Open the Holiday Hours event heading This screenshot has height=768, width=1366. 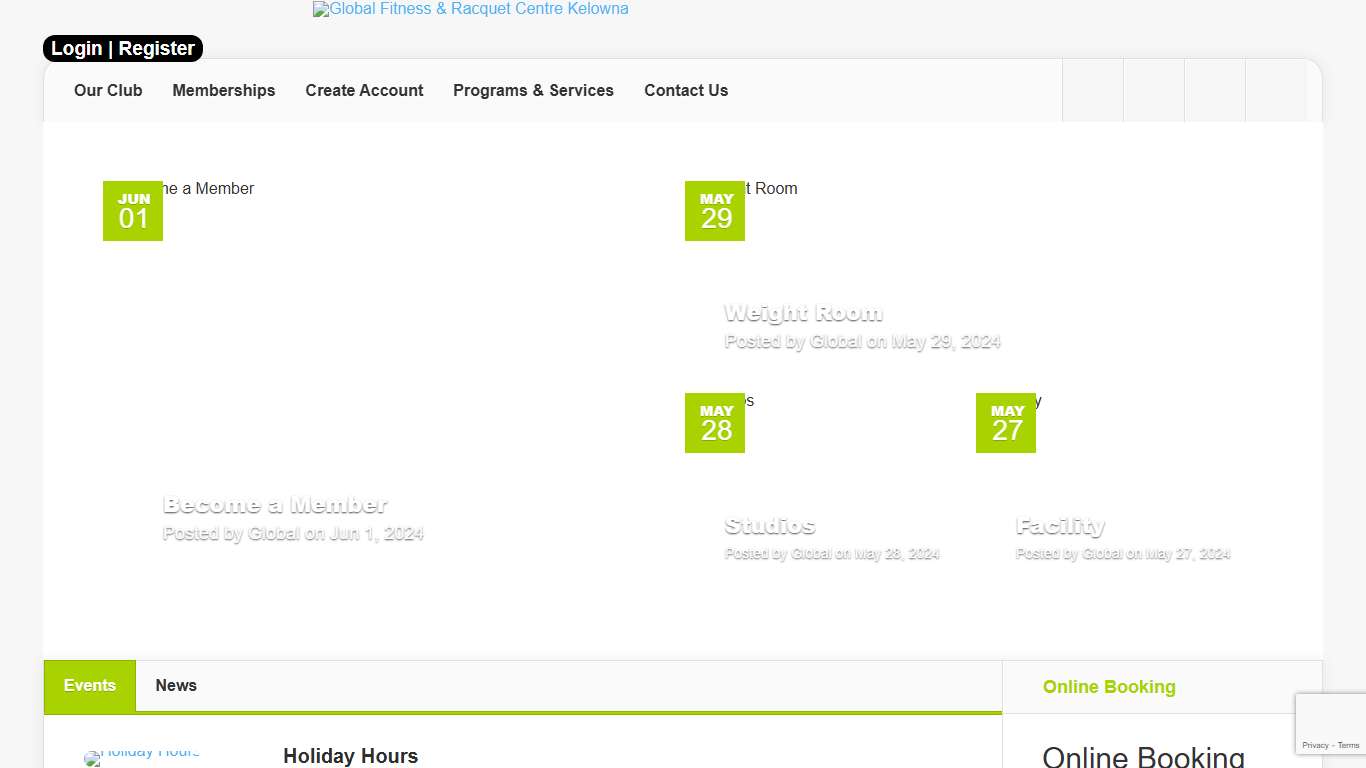coord(350,756)
